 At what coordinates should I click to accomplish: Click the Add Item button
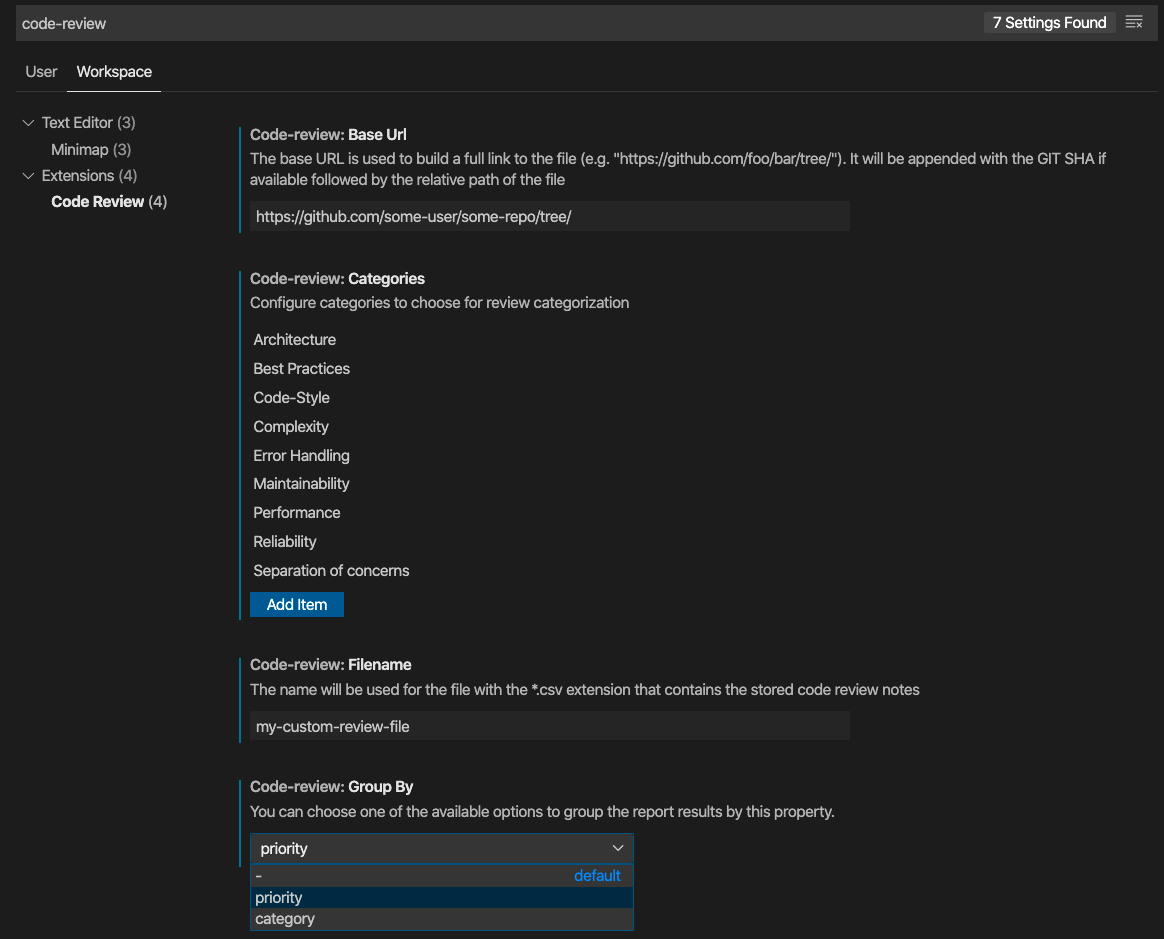tap(296, 604)
